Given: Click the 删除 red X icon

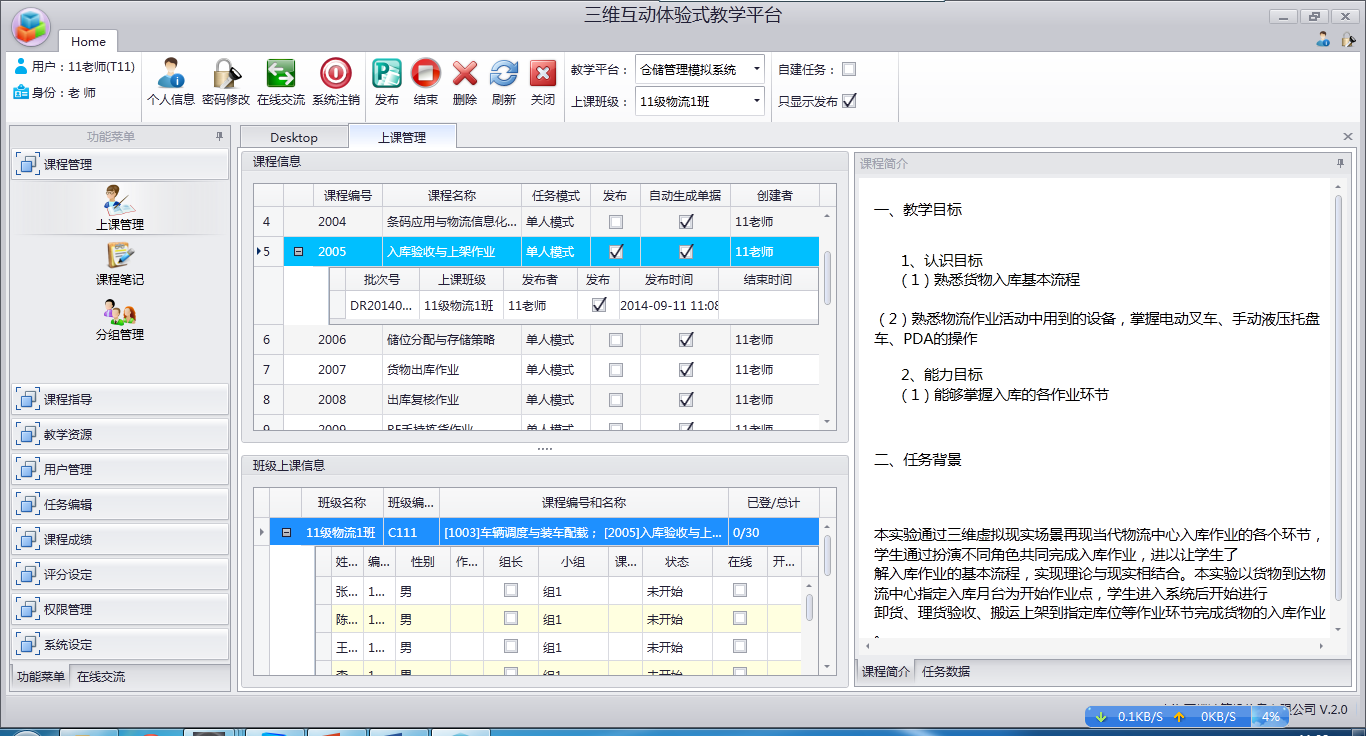Looking at the screenshot, I should 465,74.
